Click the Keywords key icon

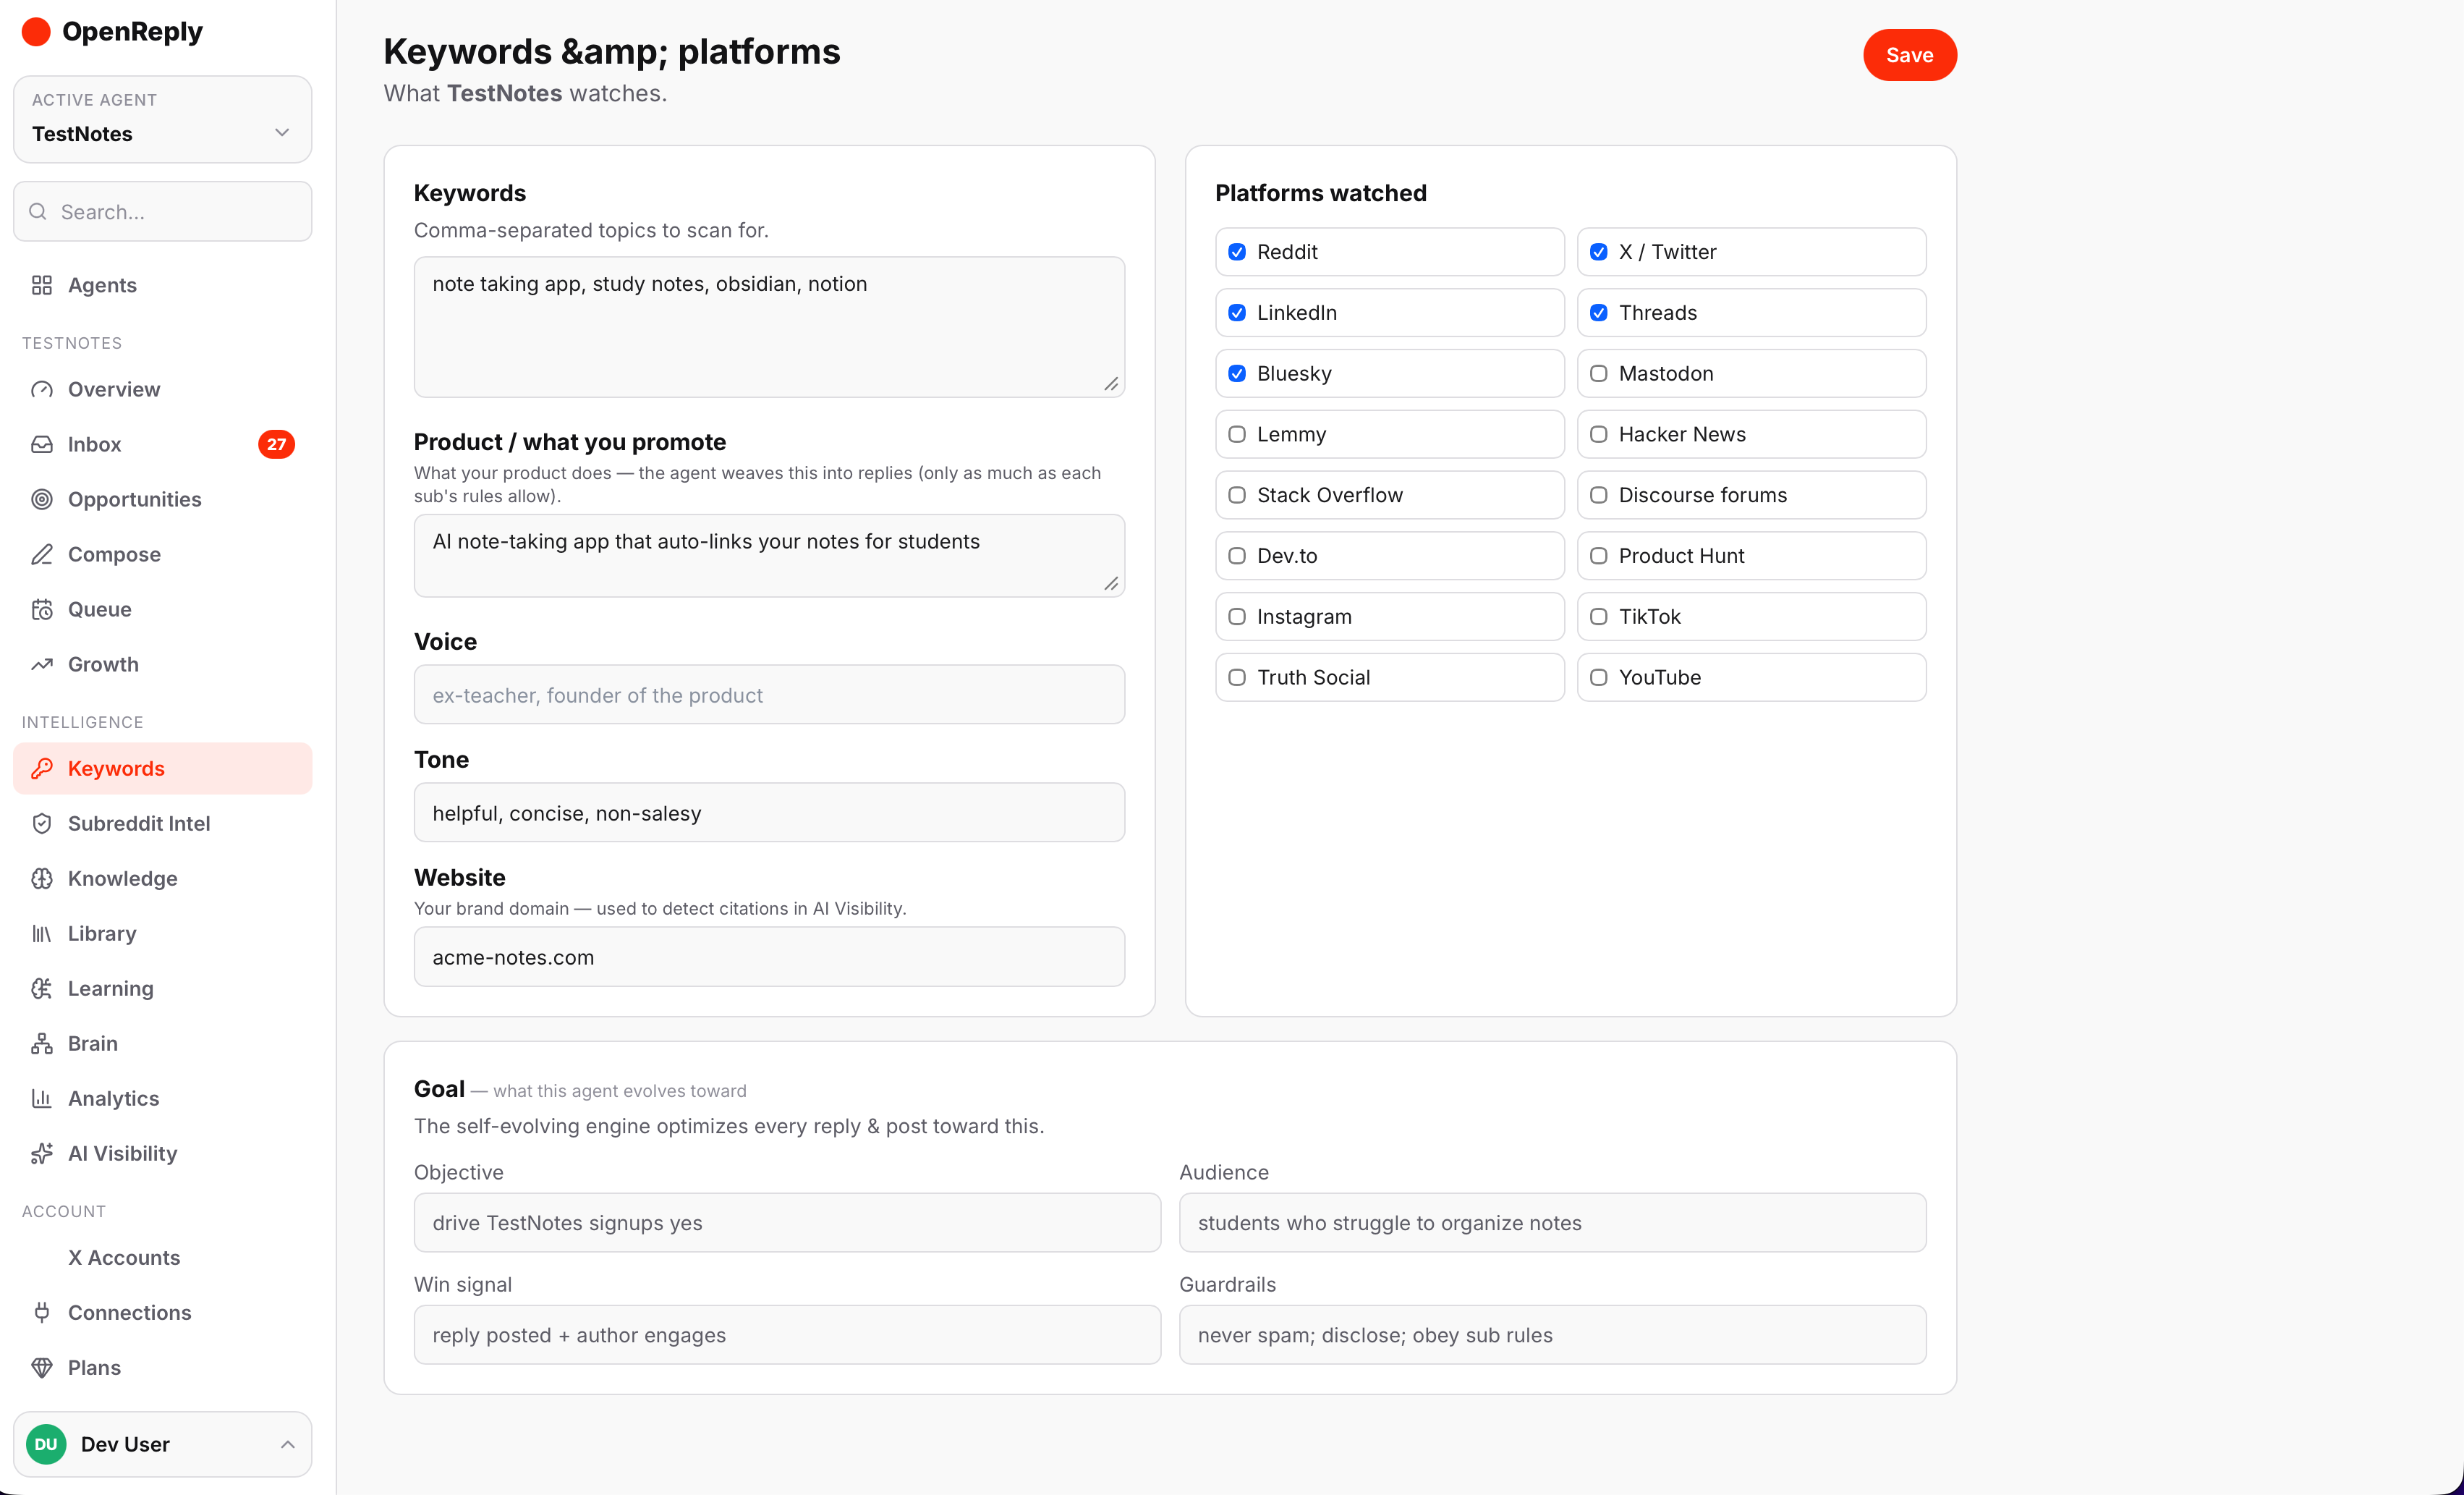click(x=42, y=768)
